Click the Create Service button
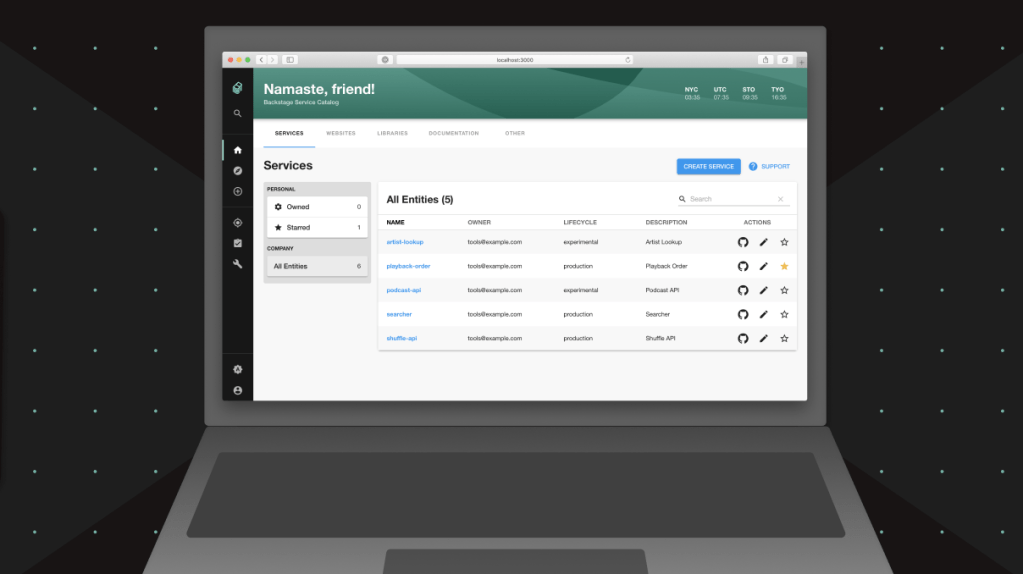Image resolution: width=1023 pixels, height=574 pixels. pyautogui.click(x=709, y=166)
